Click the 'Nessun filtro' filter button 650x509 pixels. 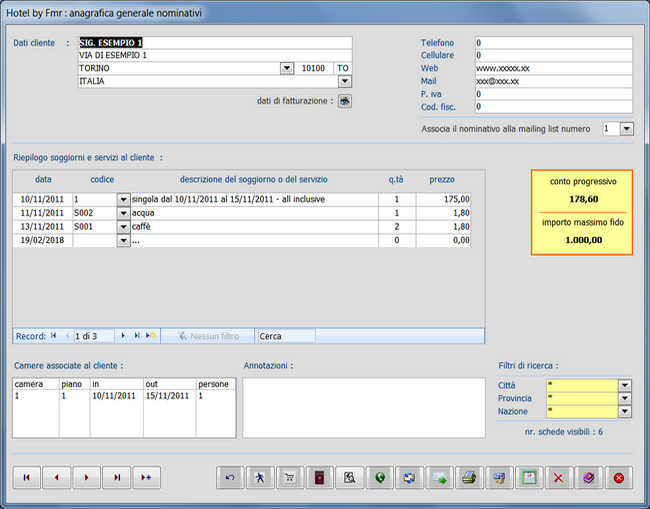[208, 336]
